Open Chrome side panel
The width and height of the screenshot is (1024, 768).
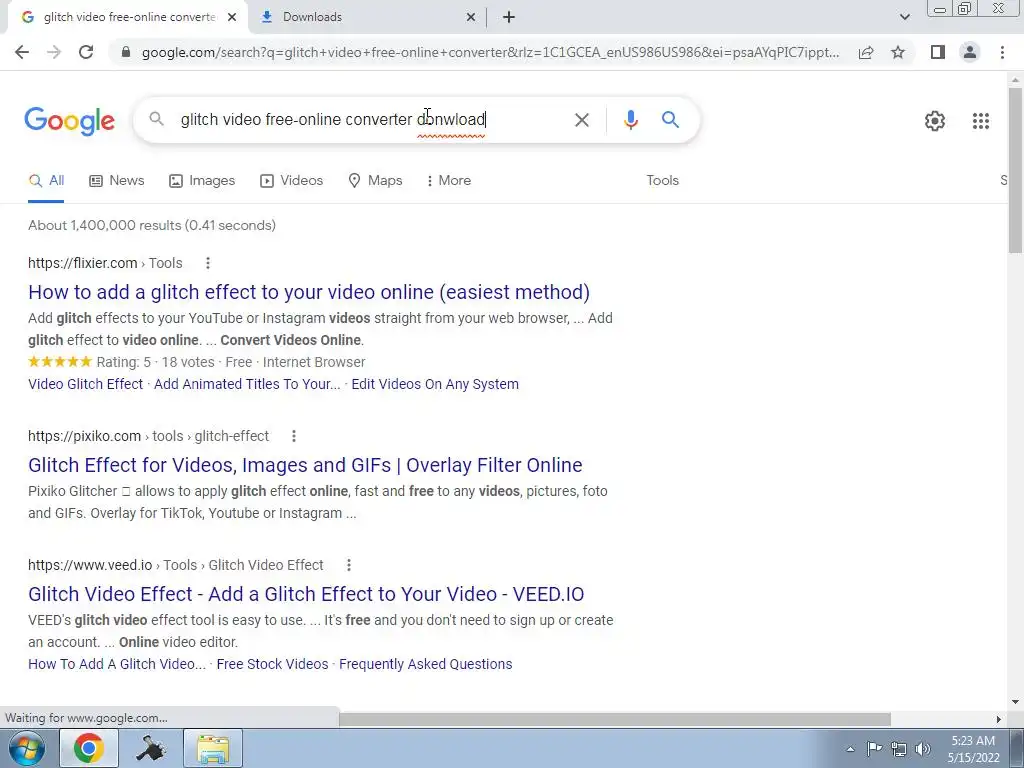(938, 52)
